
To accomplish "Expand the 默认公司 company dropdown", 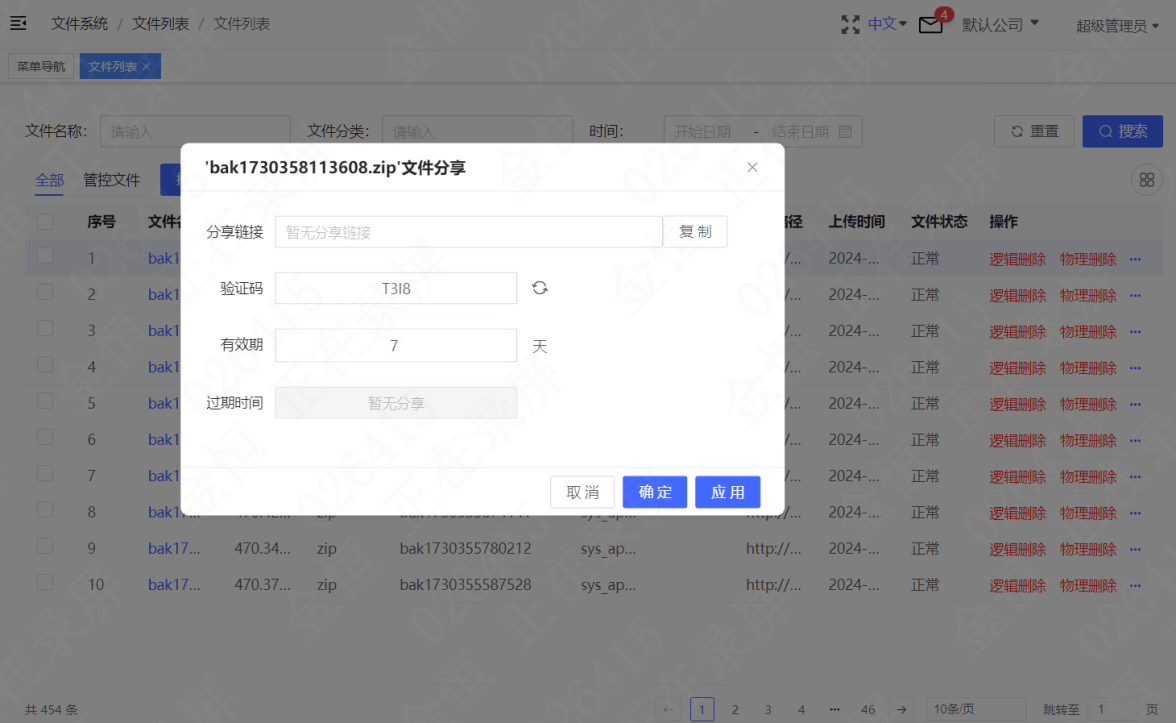I will coord(1000,25).
